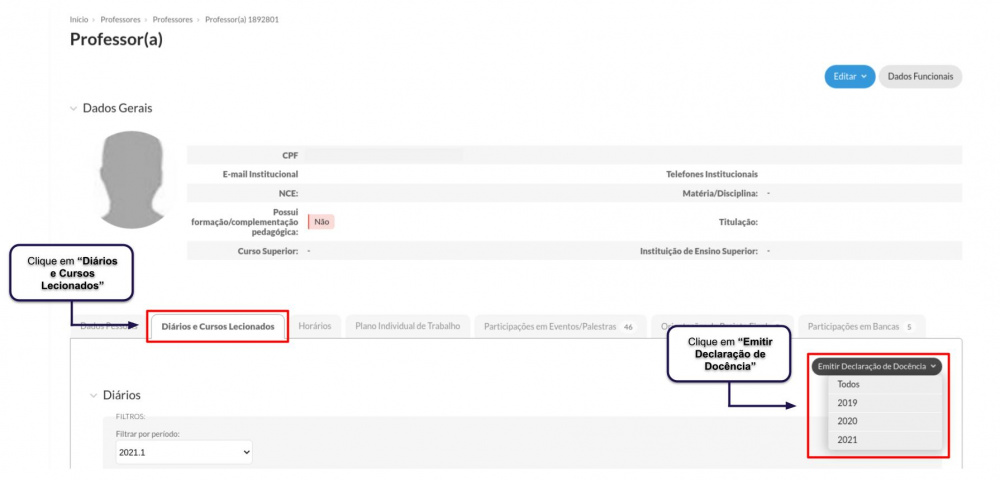Viewport: 1000px width, 480px height.
Task: Open the Editar dropdown button
Action: (849, 76)
